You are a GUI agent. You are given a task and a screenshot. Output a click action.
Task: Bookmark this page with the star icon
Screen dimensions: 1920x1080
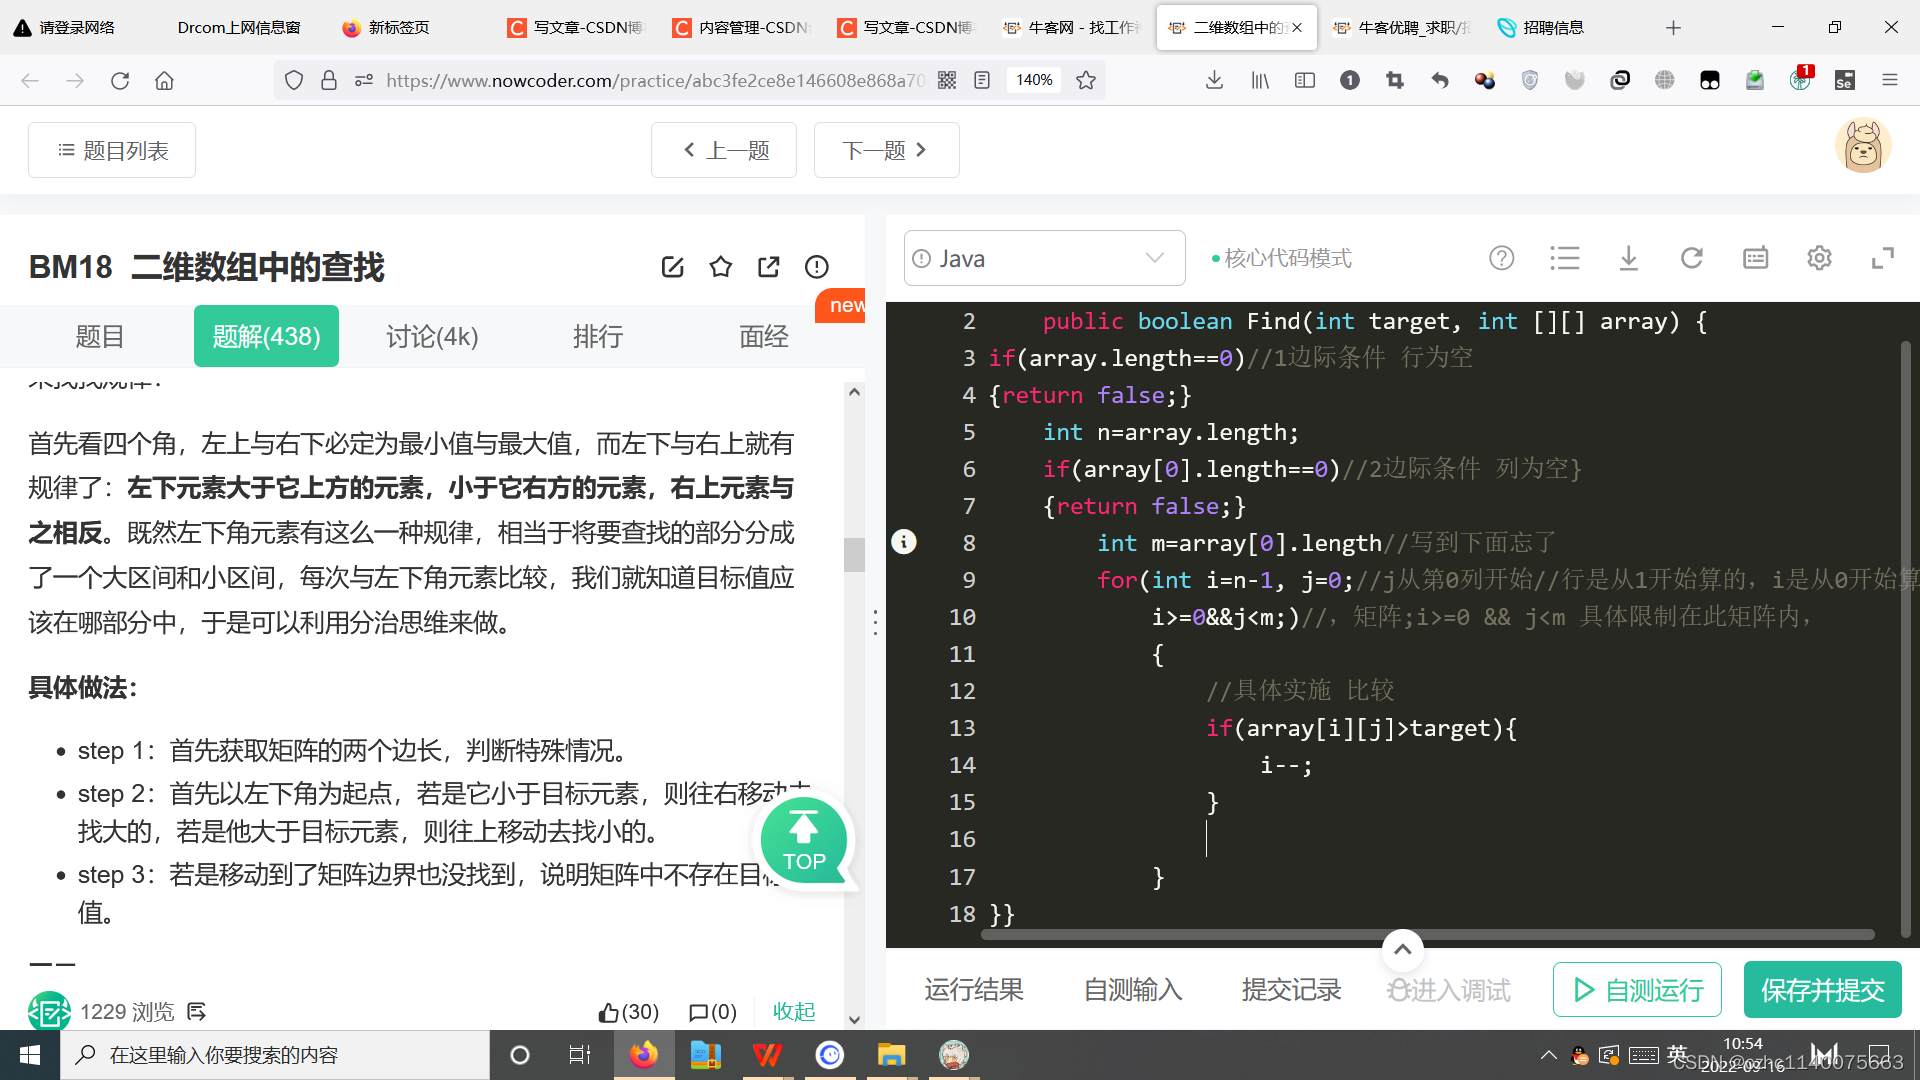[1086, 80]
